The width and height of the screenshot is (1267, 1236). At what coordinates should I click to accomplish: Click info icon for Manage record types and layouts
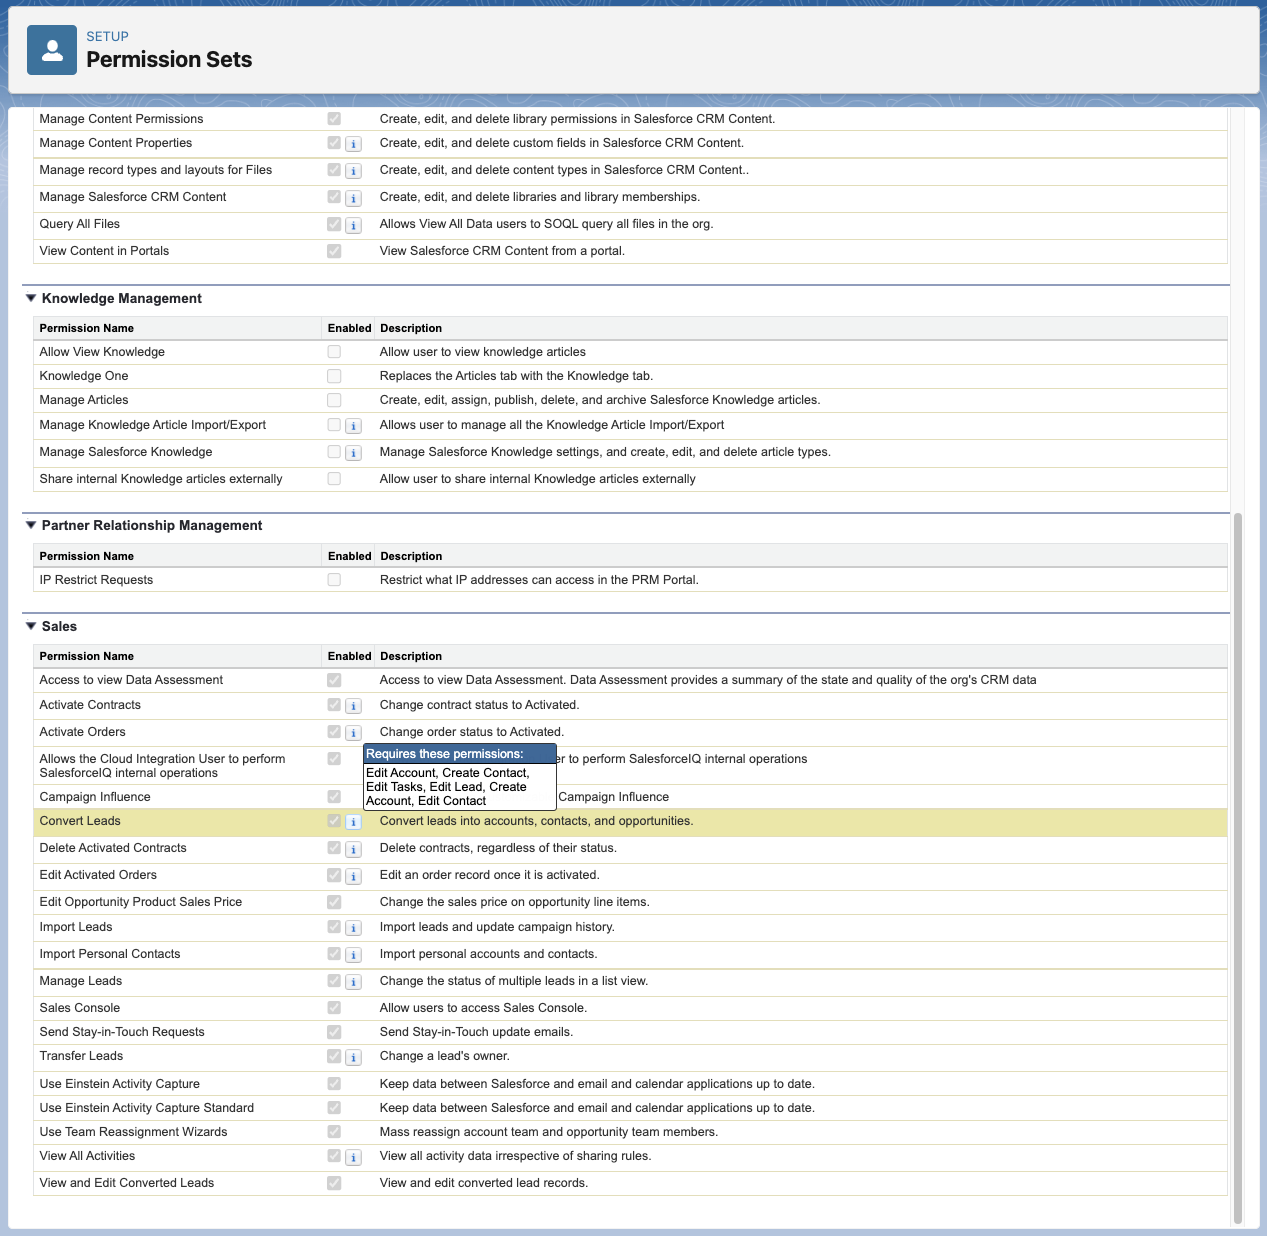click(353, 171)
